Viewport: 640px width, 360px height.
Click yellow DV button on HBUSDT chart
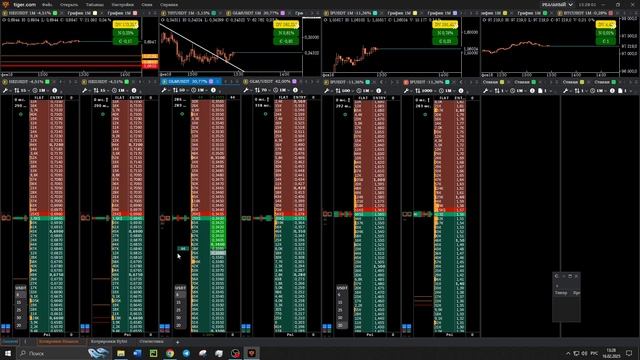pyautogui.click(x=126, y=25)
